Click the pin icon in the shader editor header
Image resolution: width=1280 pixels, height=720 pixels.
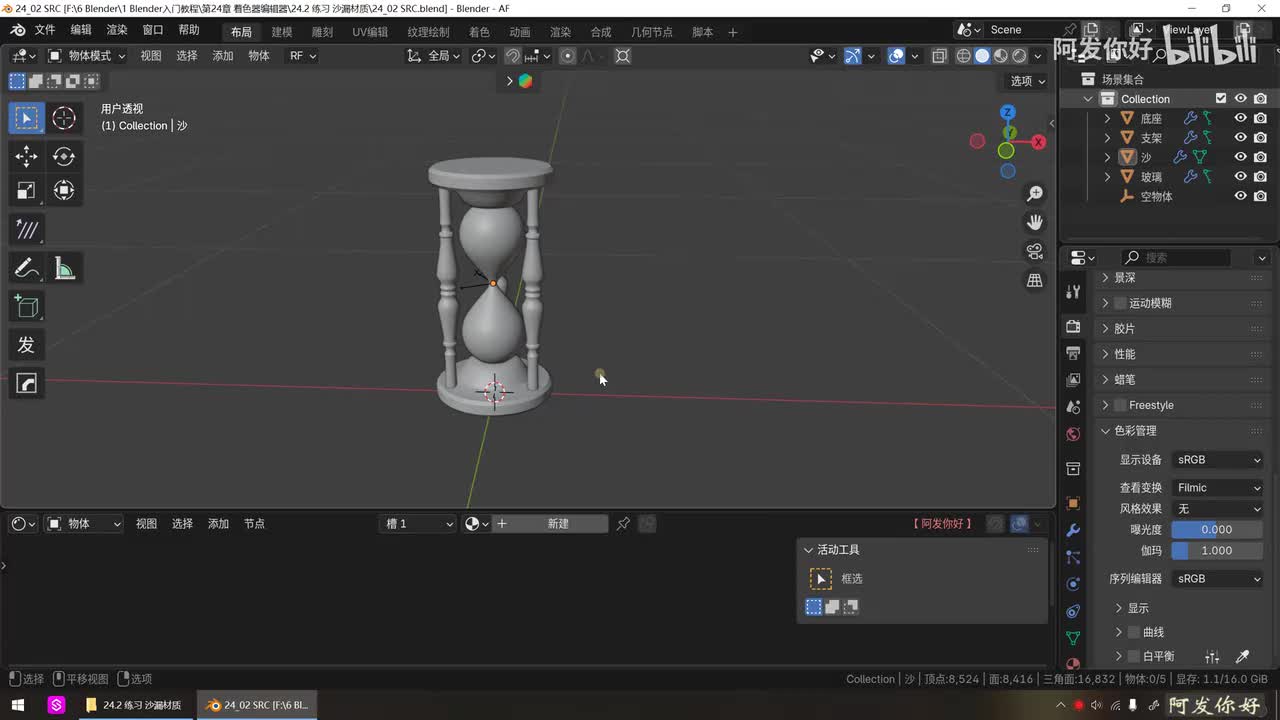[x=623, y=524]
